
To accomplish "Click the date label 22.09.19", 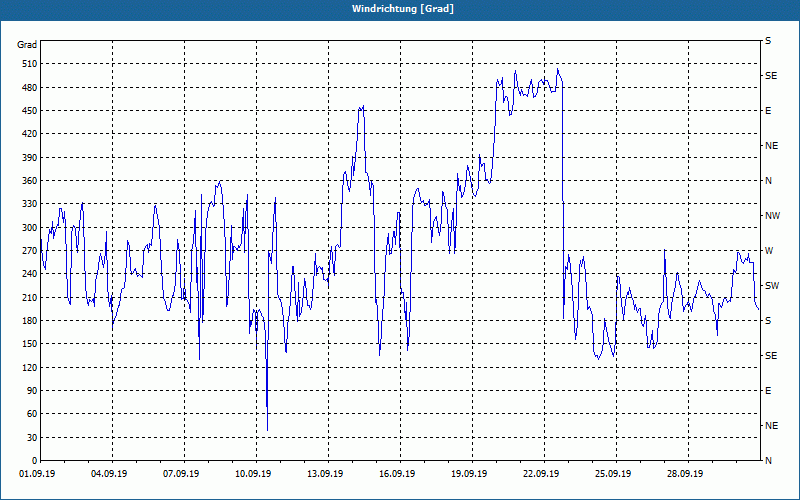I will pyautogui.click(x=541, y=474).
